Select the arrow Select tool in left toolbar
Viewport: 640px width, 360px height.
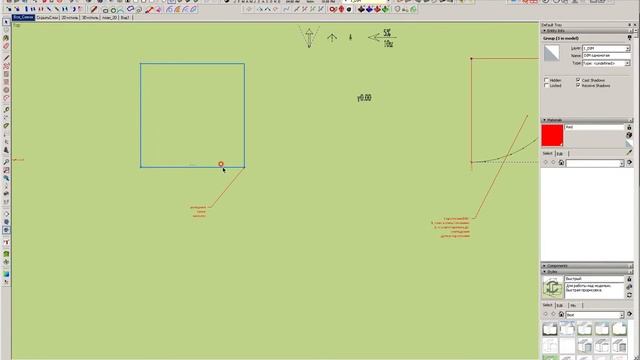click(x=6, y=22)
